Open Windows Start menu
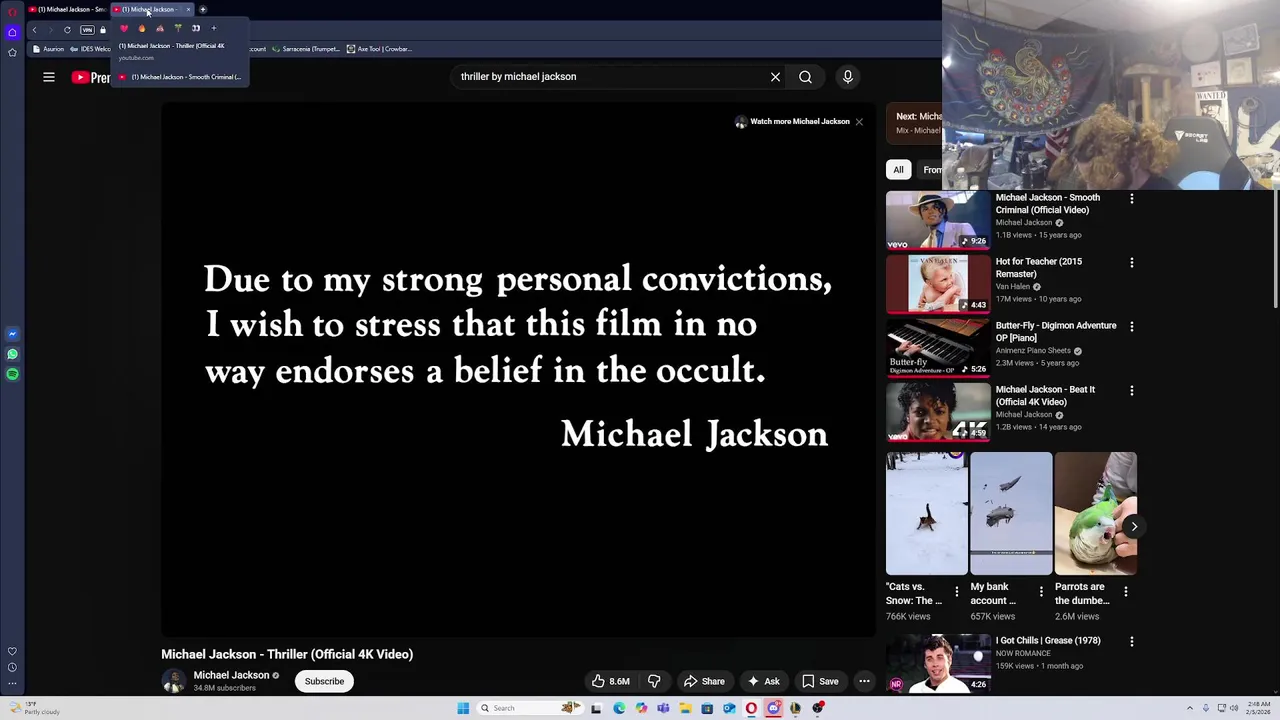1280x720 pixels. tap(463, 708)
